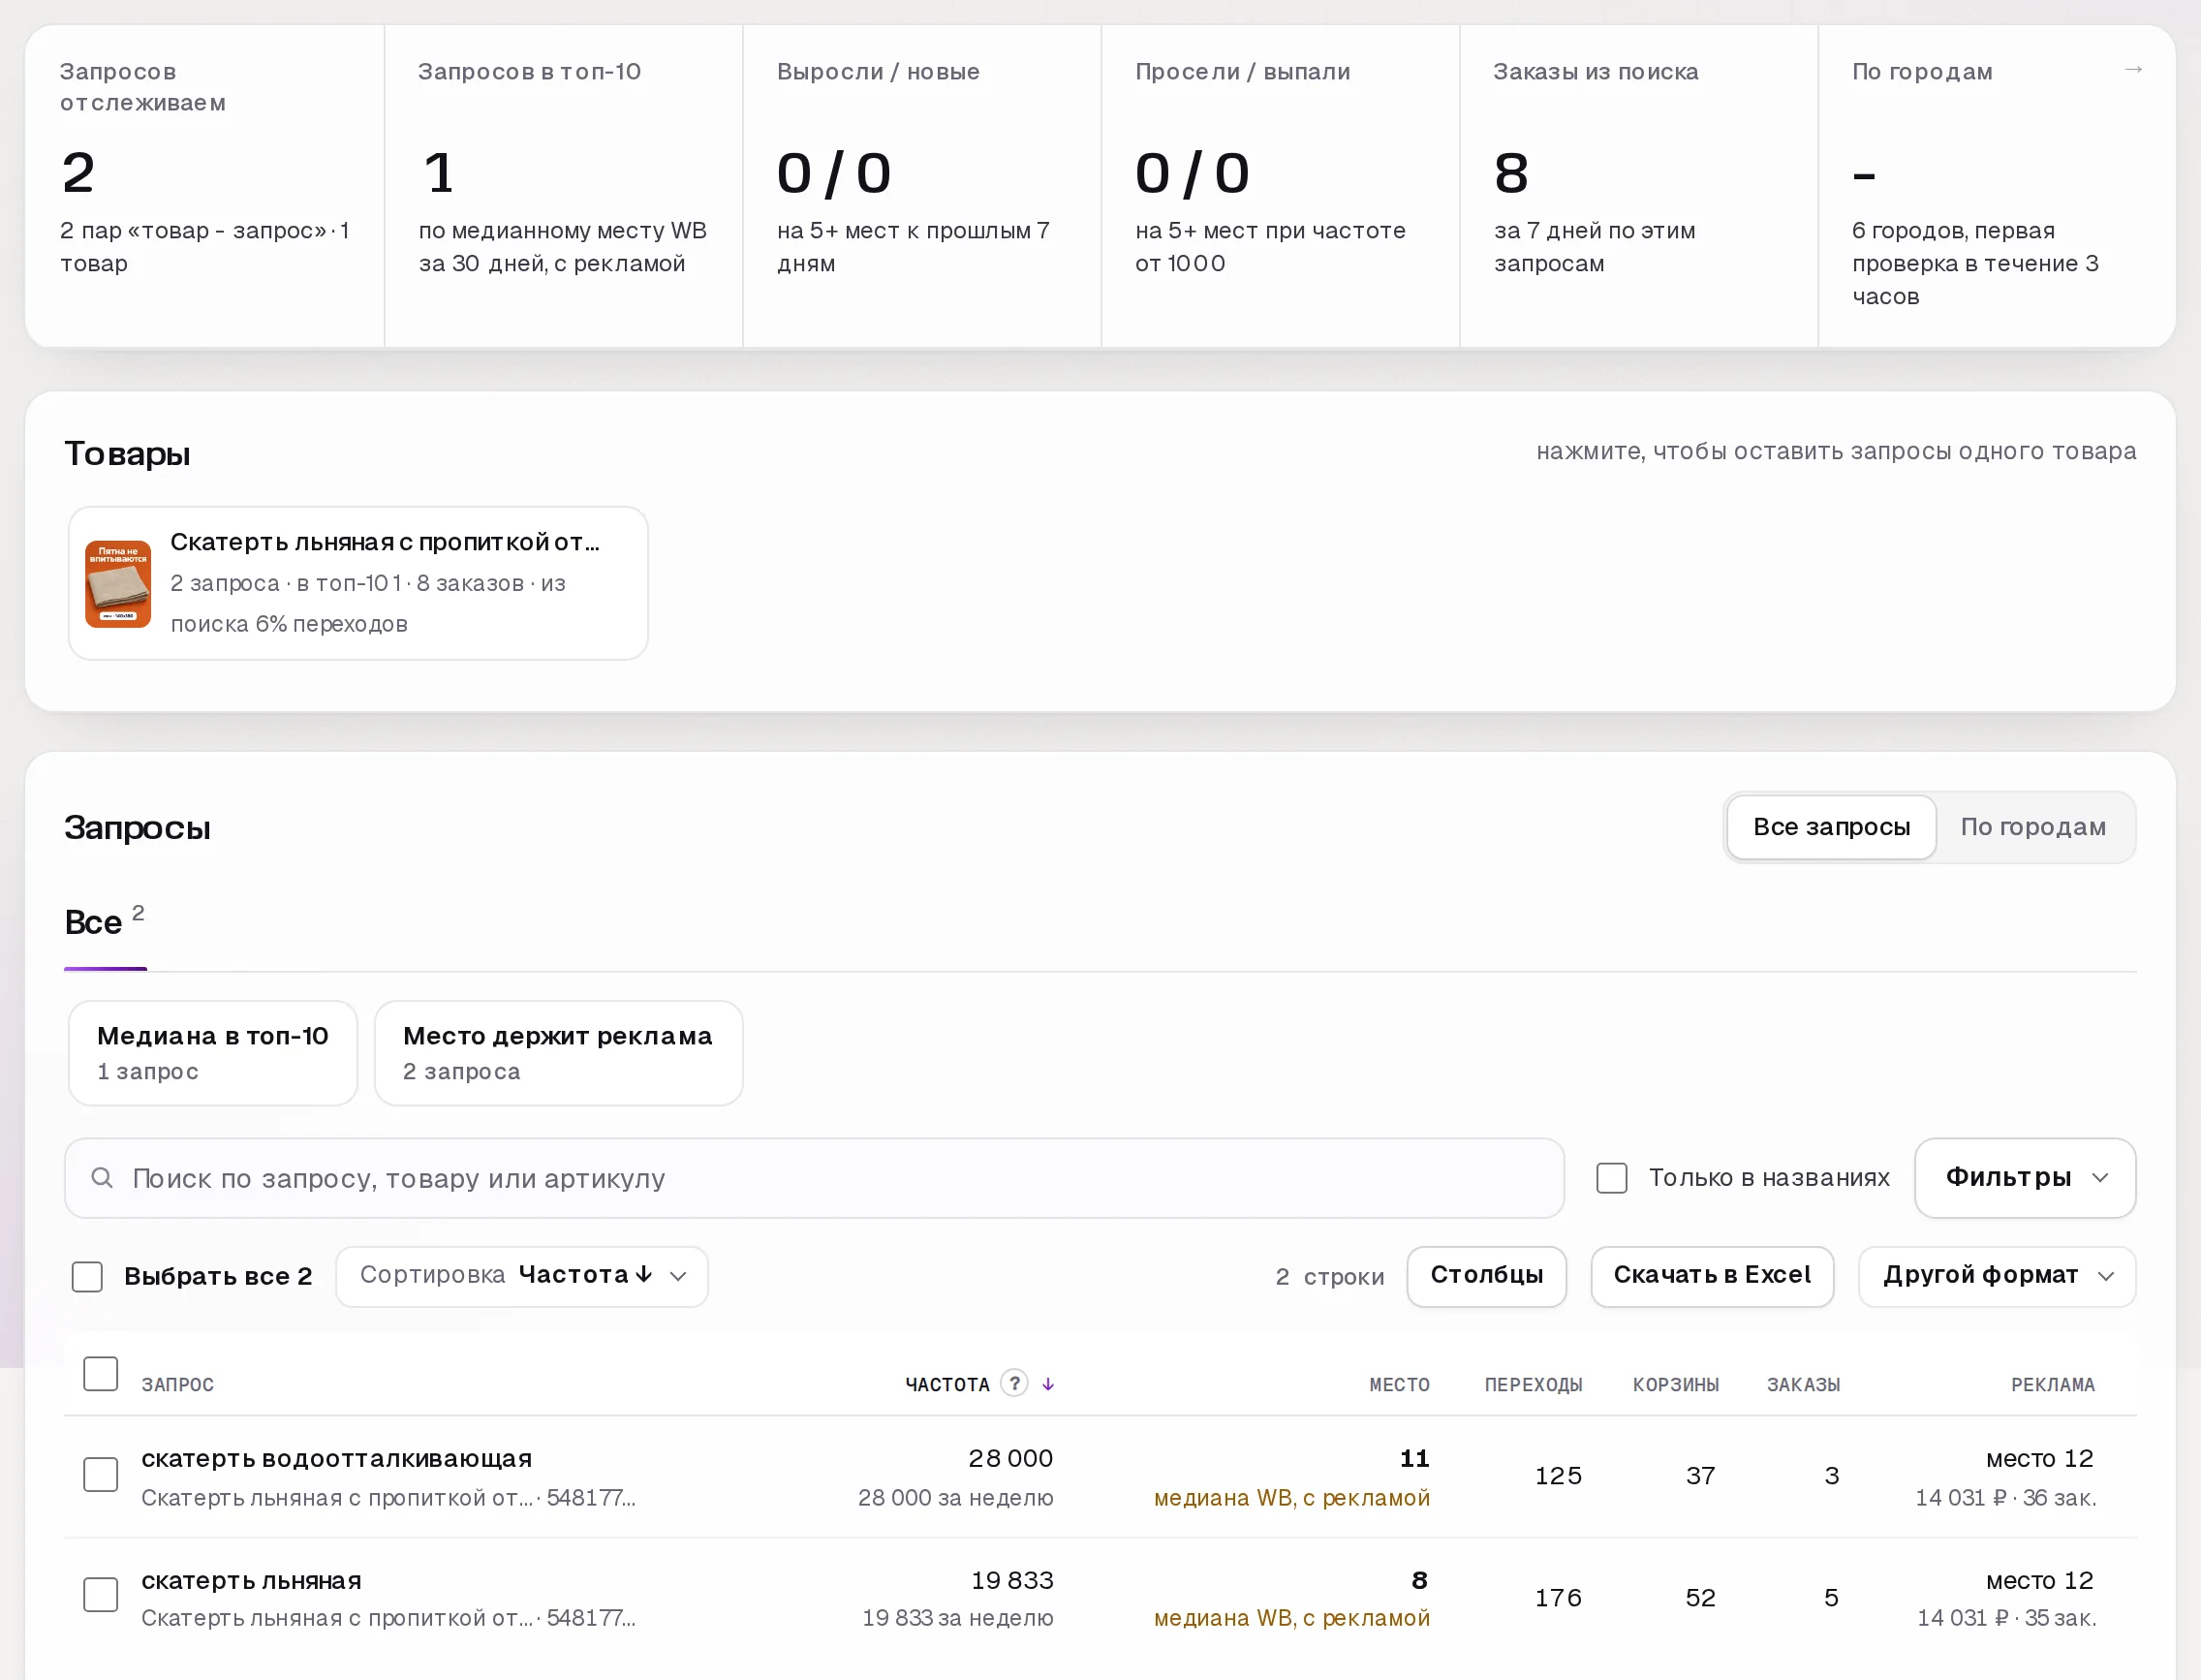Toggle the table header select-all checkbox
Image resolution: width=2201 pixels, height=1680 pixels.
point(100,1374)
